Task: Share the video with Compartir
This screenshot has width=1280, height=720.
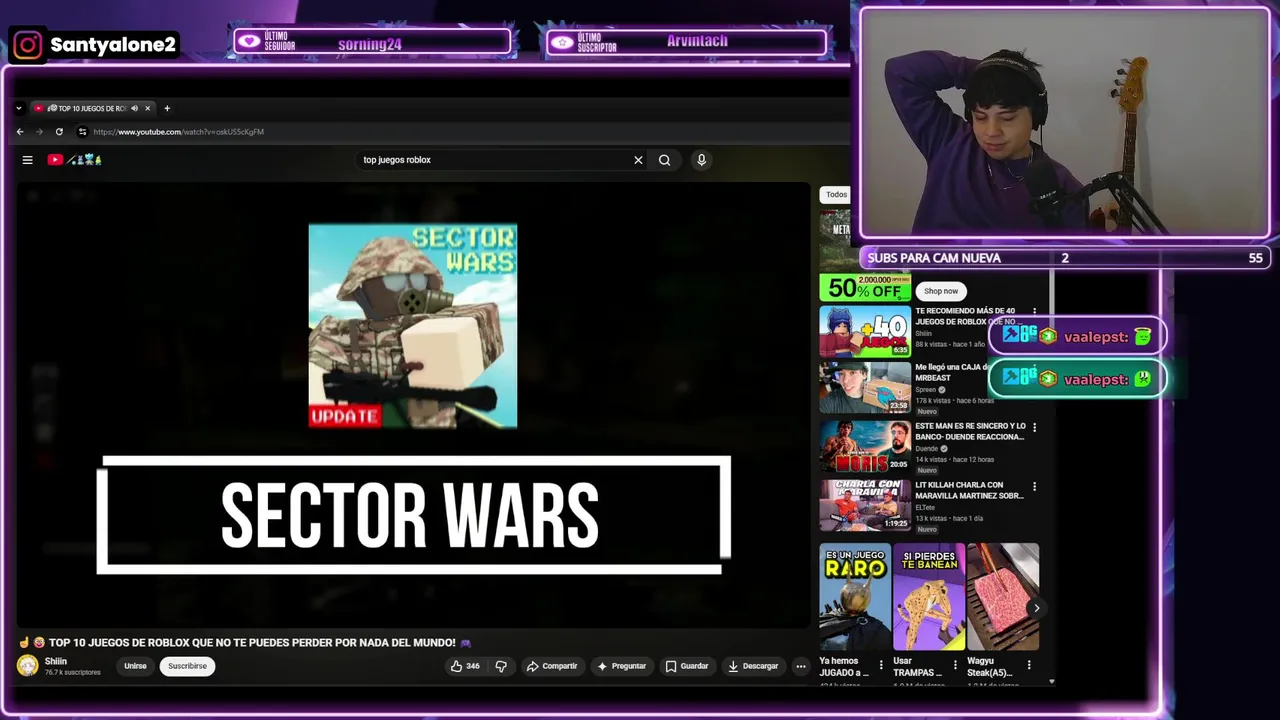Action: (552, 666)
